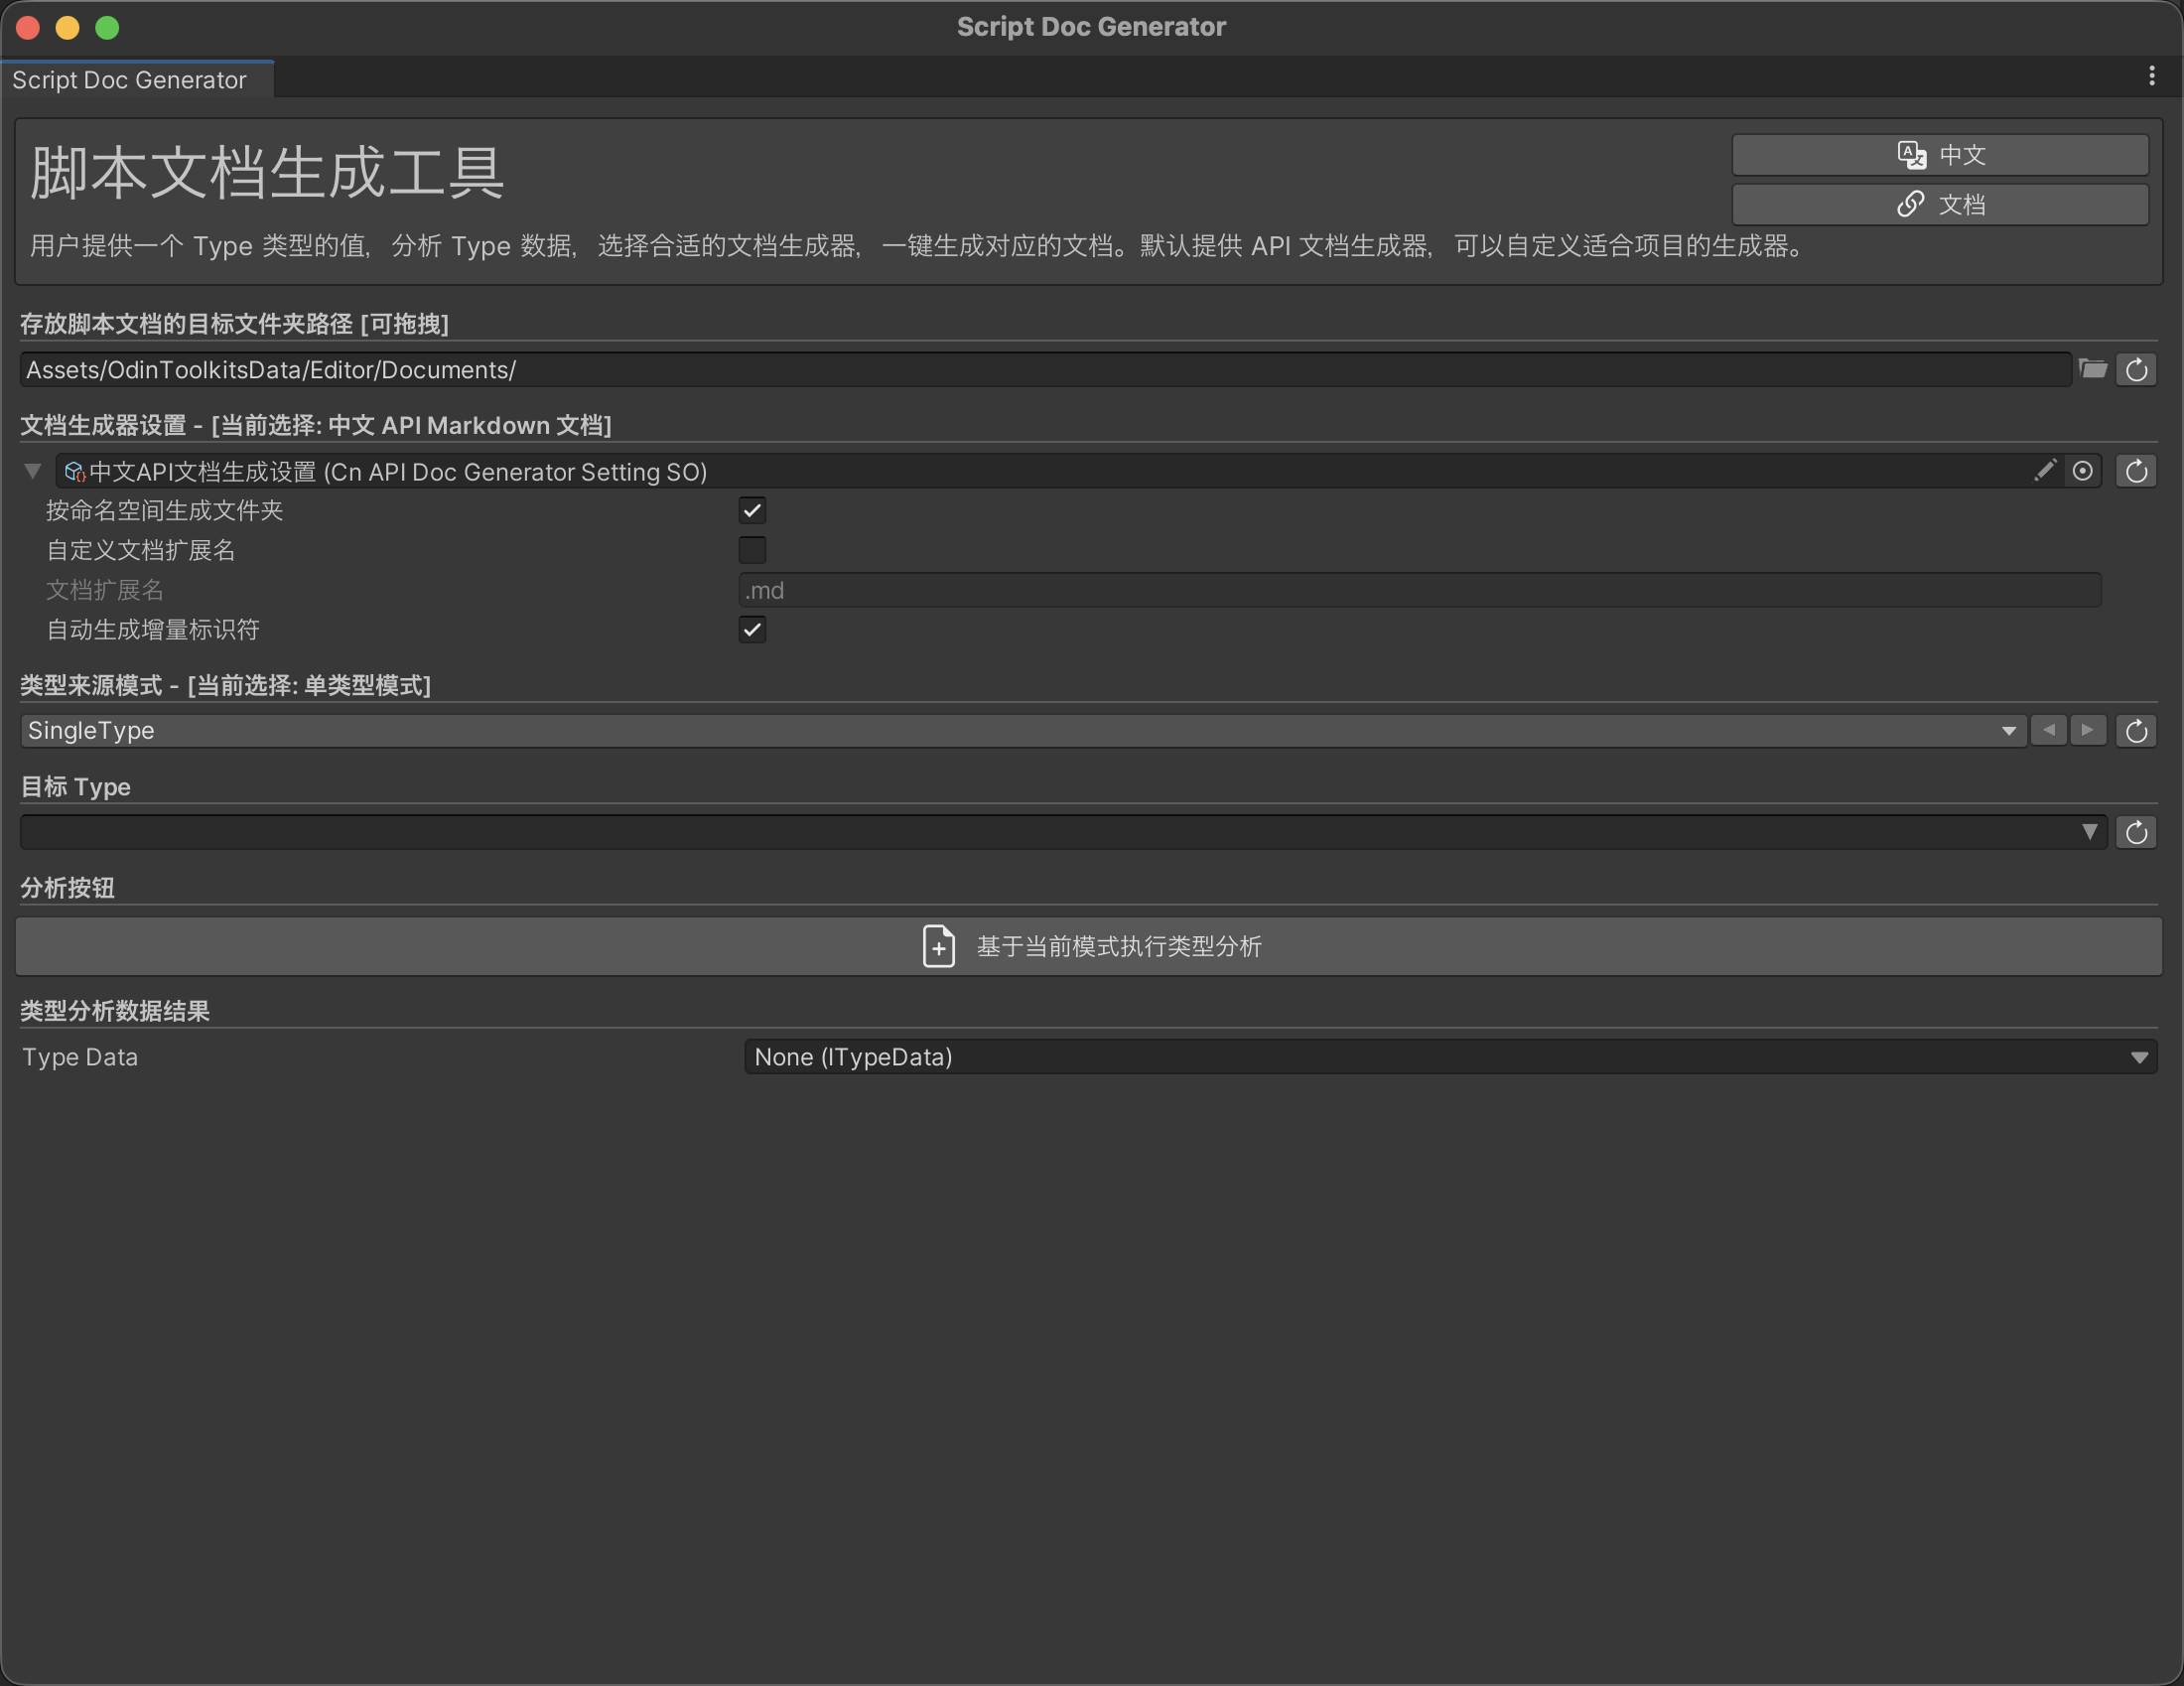Open the three-dot window menu at top right
Image resolution: width=2184 pixels, height=1686 pixels.
2154,76
